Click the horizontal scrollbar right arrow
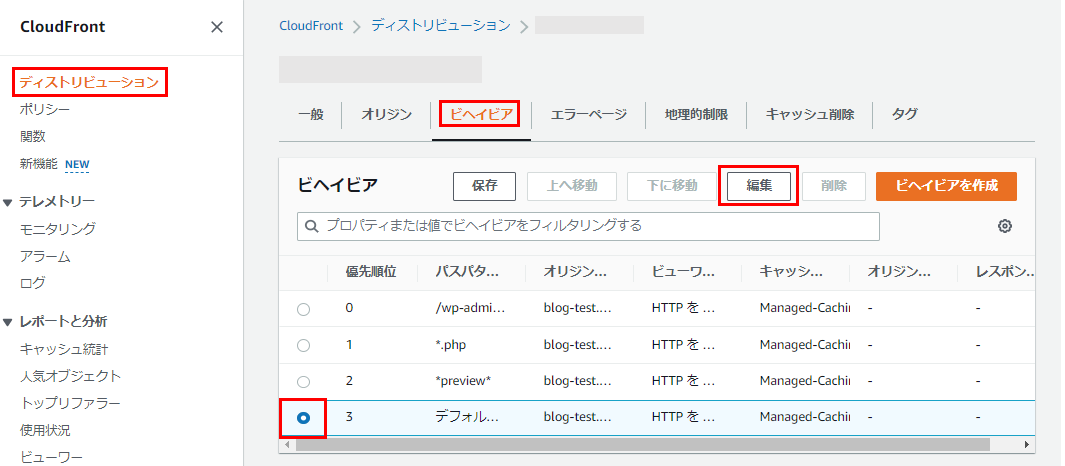 (x=1027, y=444)
